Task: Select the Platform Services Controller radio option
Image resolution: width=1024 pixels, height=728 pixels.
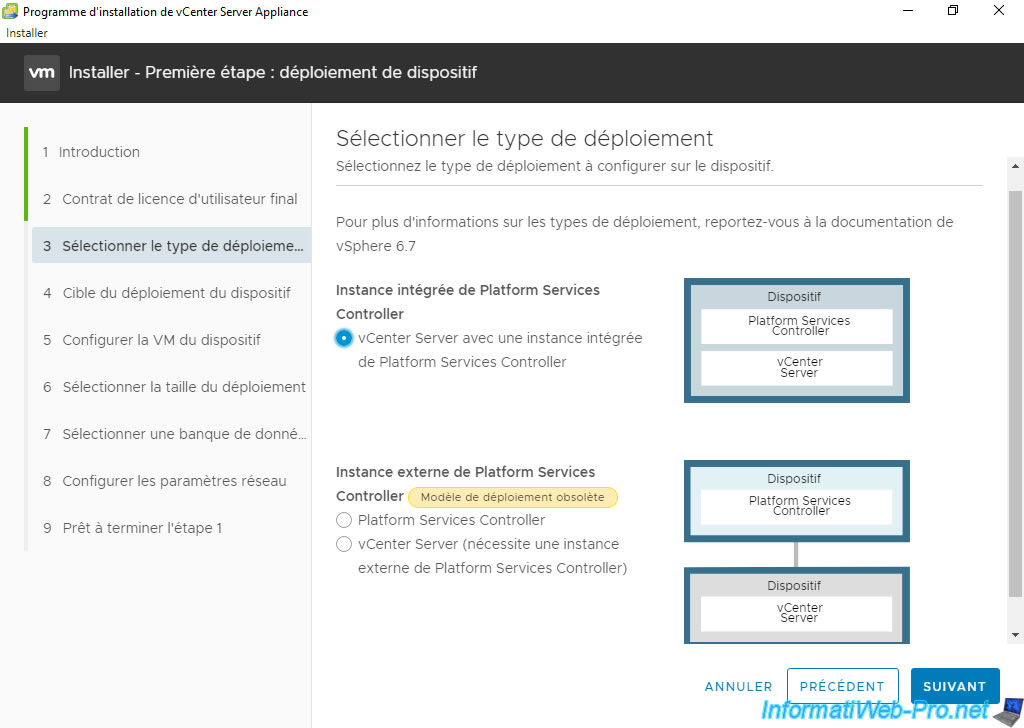Action: [x=344, y=520]
